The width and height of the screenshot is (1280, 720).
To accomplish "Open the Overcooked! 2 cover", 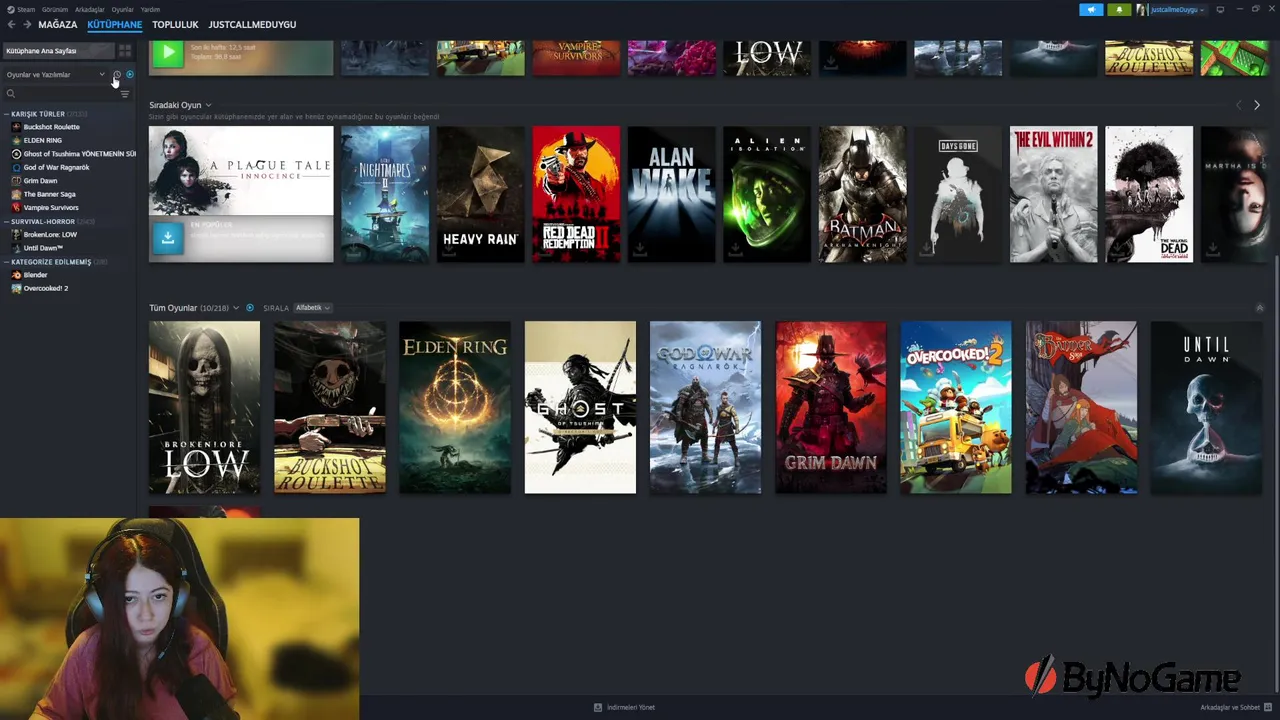I will pyautogui.click(x=956, y=407).
